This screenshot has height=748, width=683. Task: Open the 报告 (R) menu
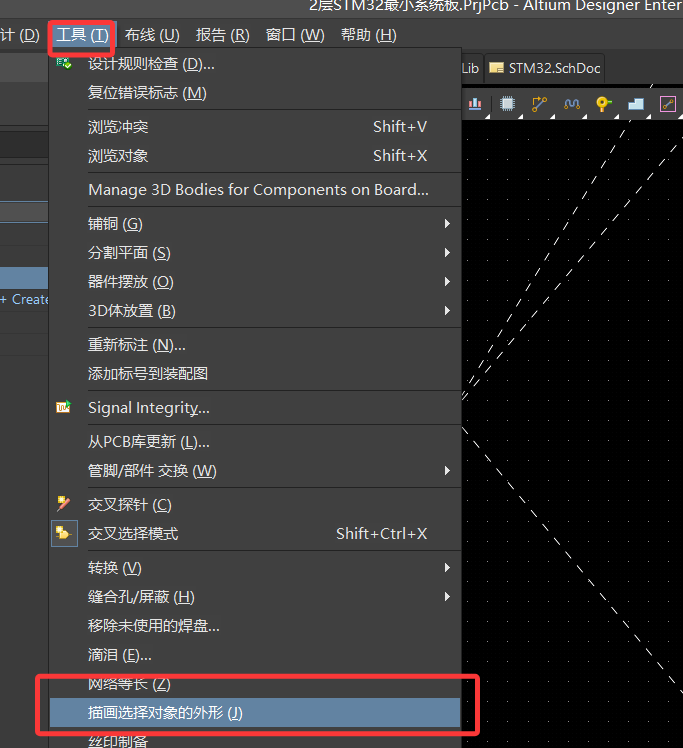223,35
